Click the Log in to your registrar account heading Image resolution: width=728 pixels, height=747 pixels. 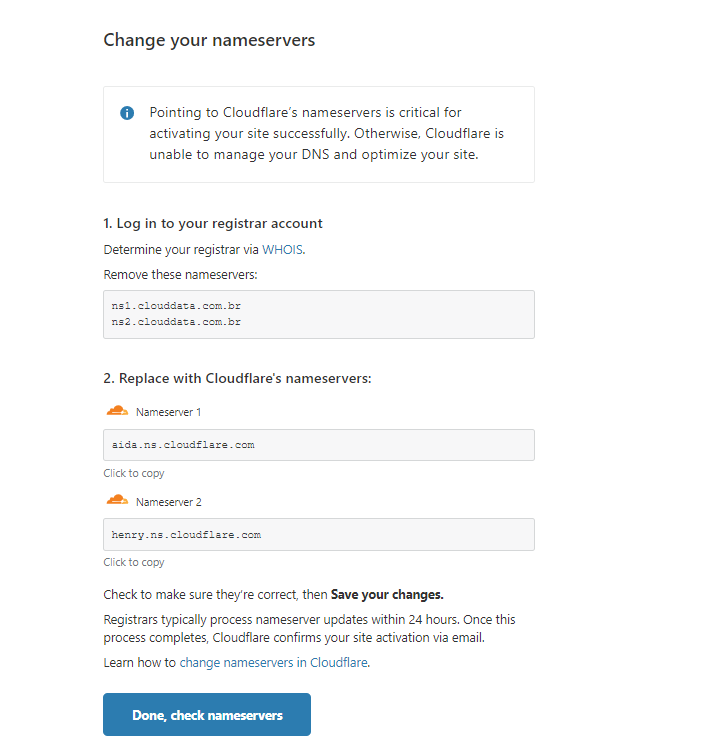(x=213, y=224)
